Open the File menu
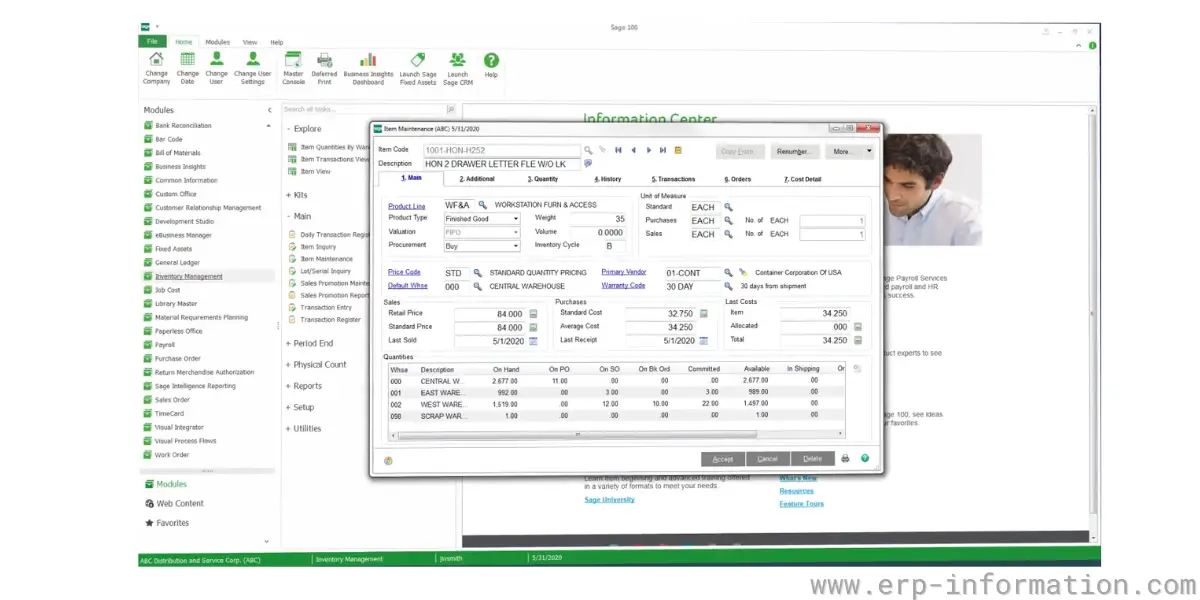This screenshot has width=1200, height=600. pyautogui.click(x=152, y=42)
